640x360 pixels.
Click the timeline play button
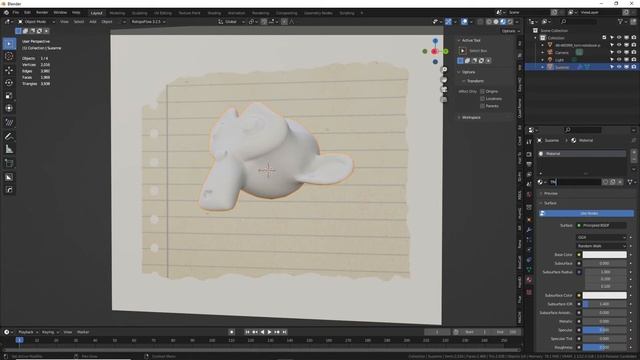tap(269, 332)
